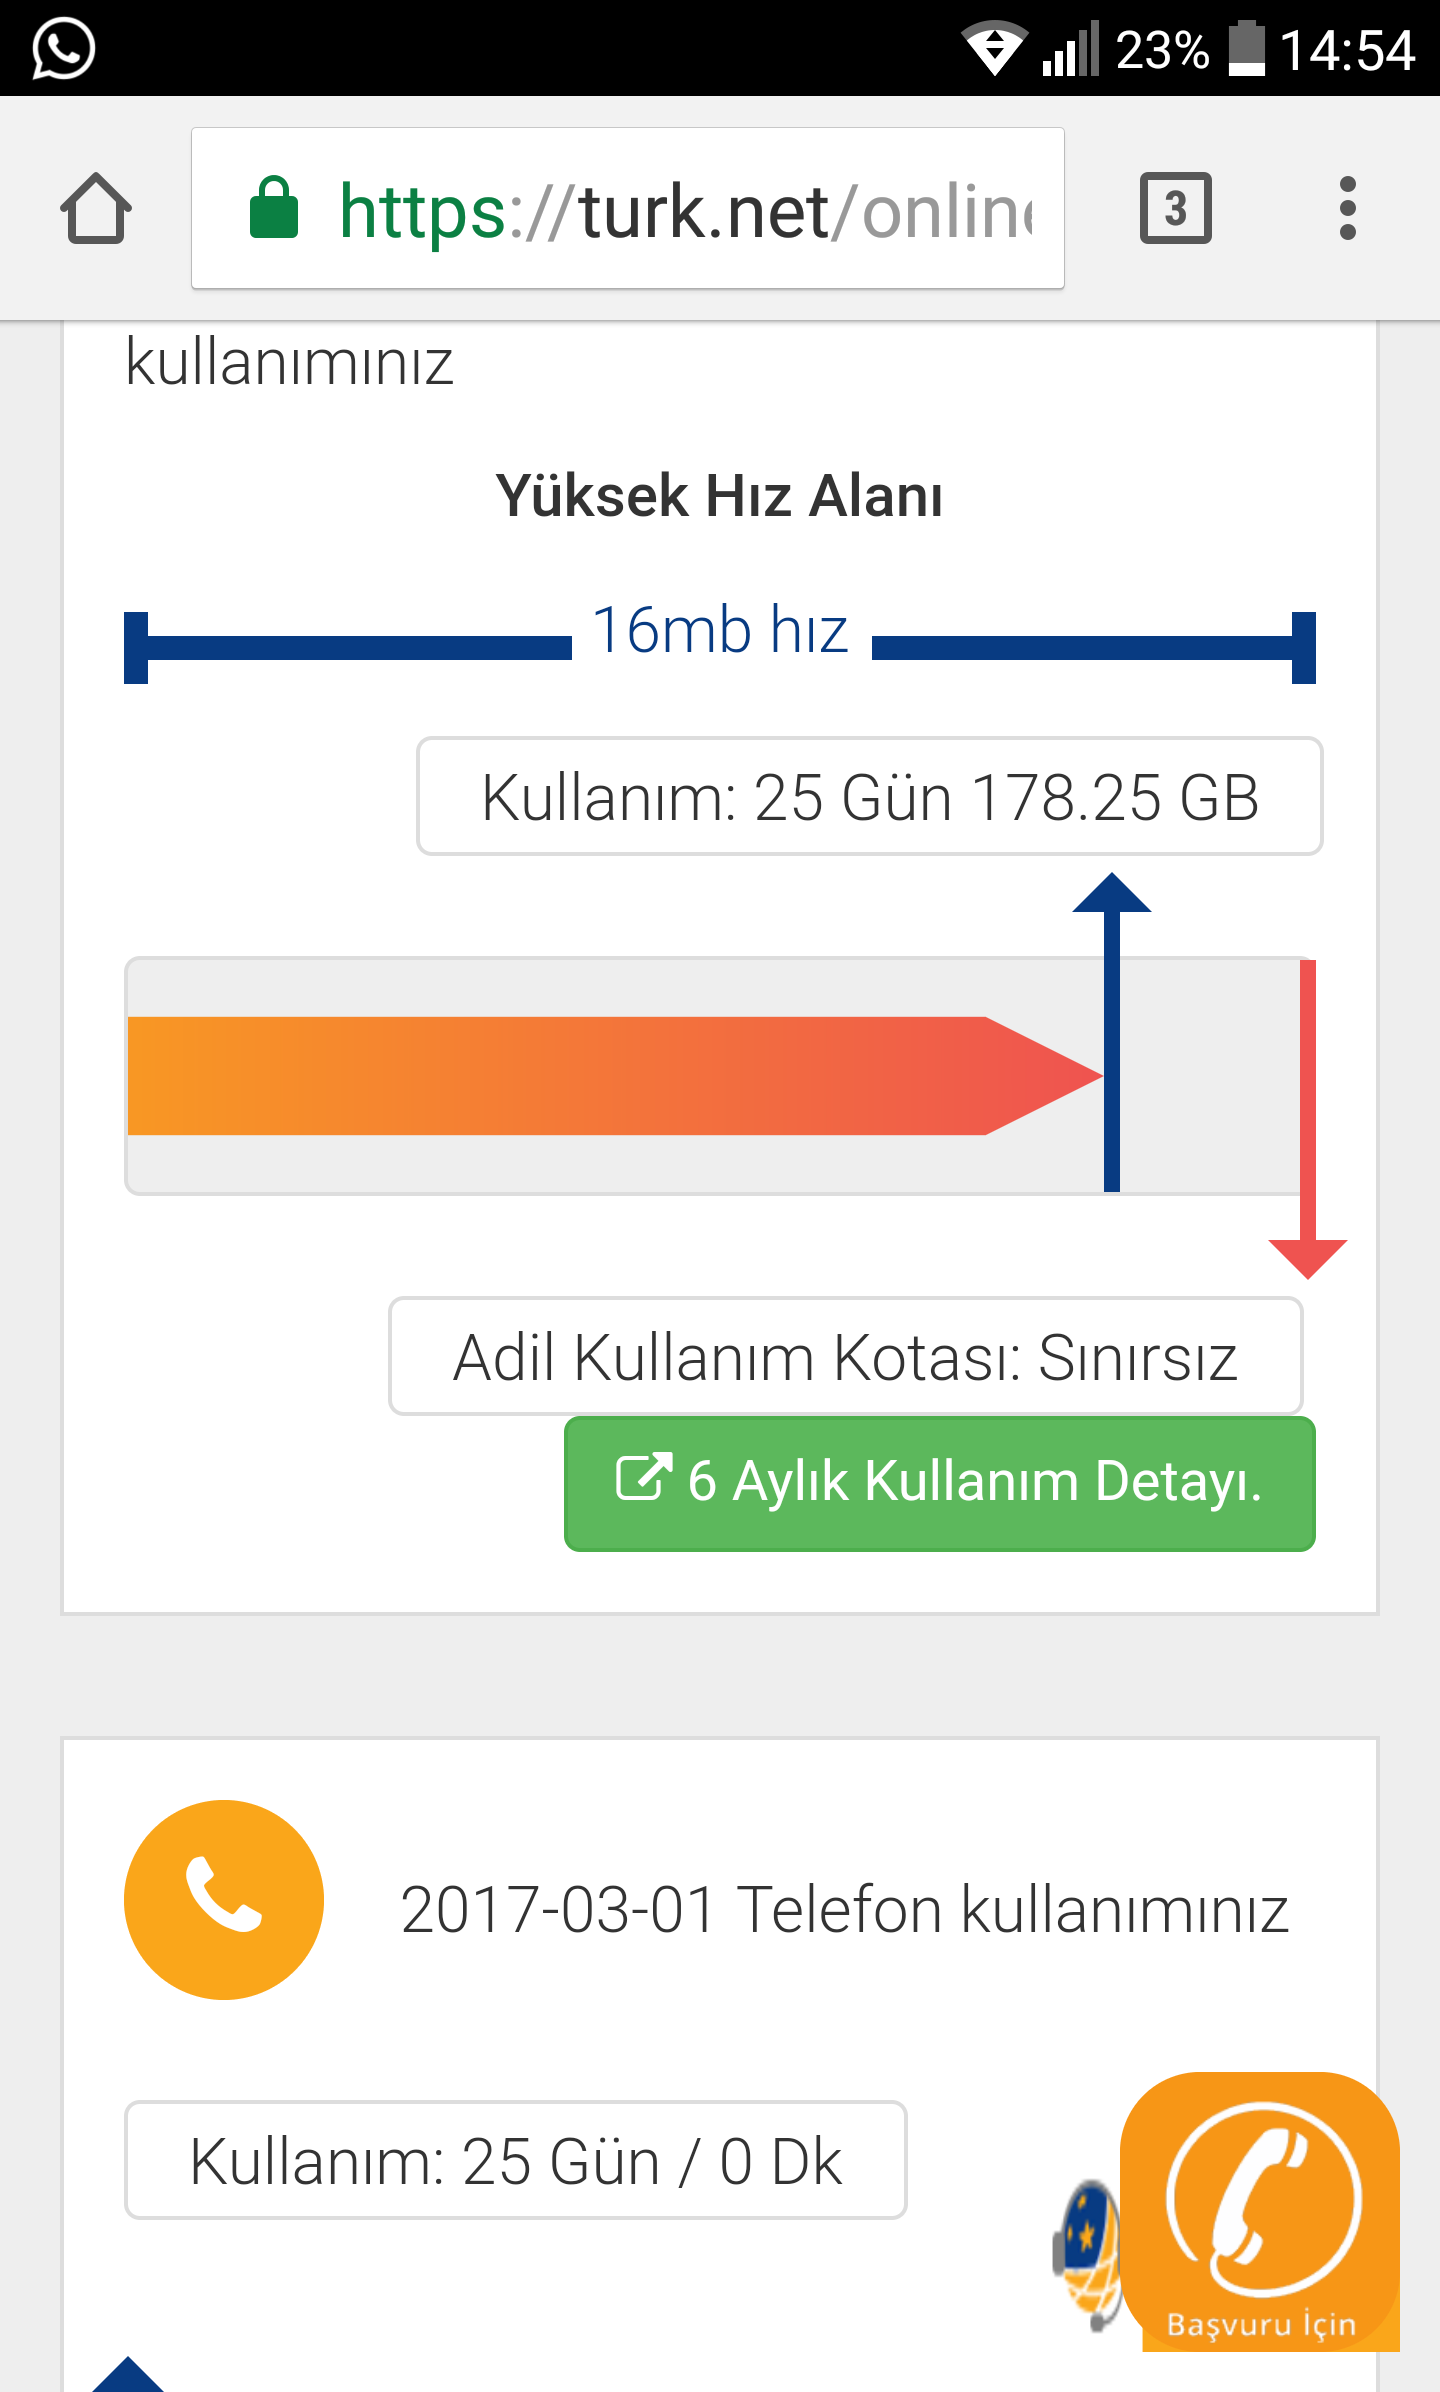Tap the Başvuru İçin call widget
Screen dimensions: 1440x2392
point(1262,2210)
